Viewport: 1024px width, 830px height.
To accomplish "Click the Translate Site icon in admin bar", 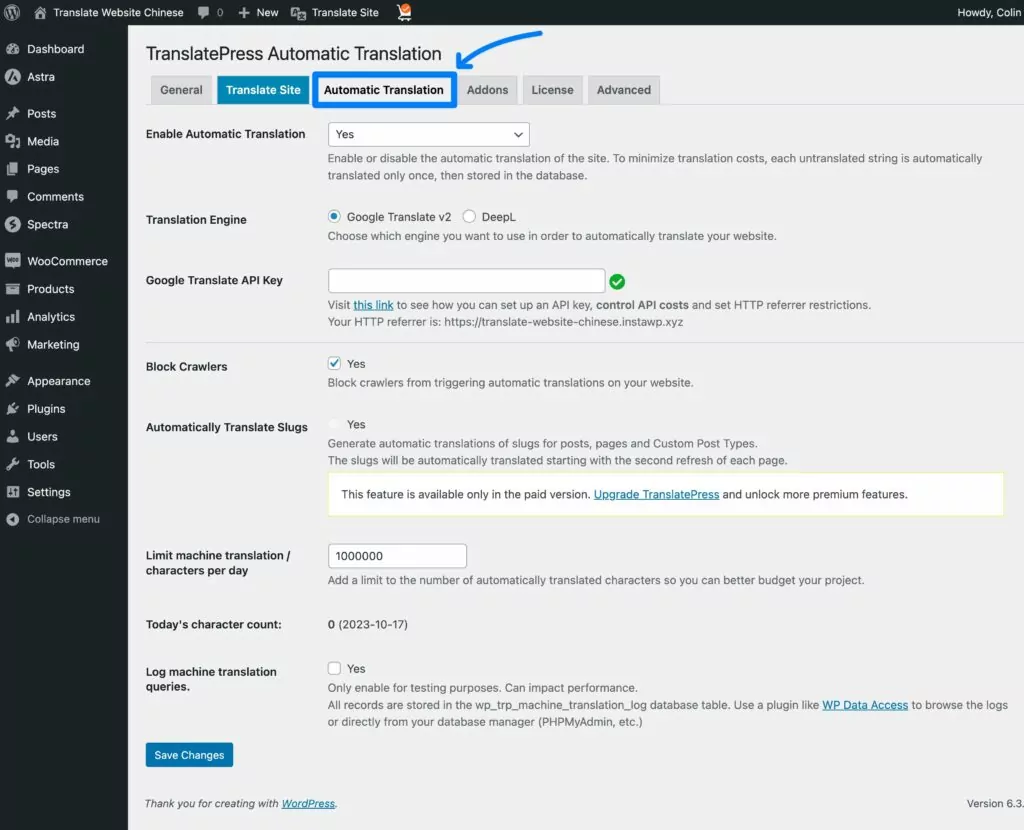I will (x=298, y=13).
